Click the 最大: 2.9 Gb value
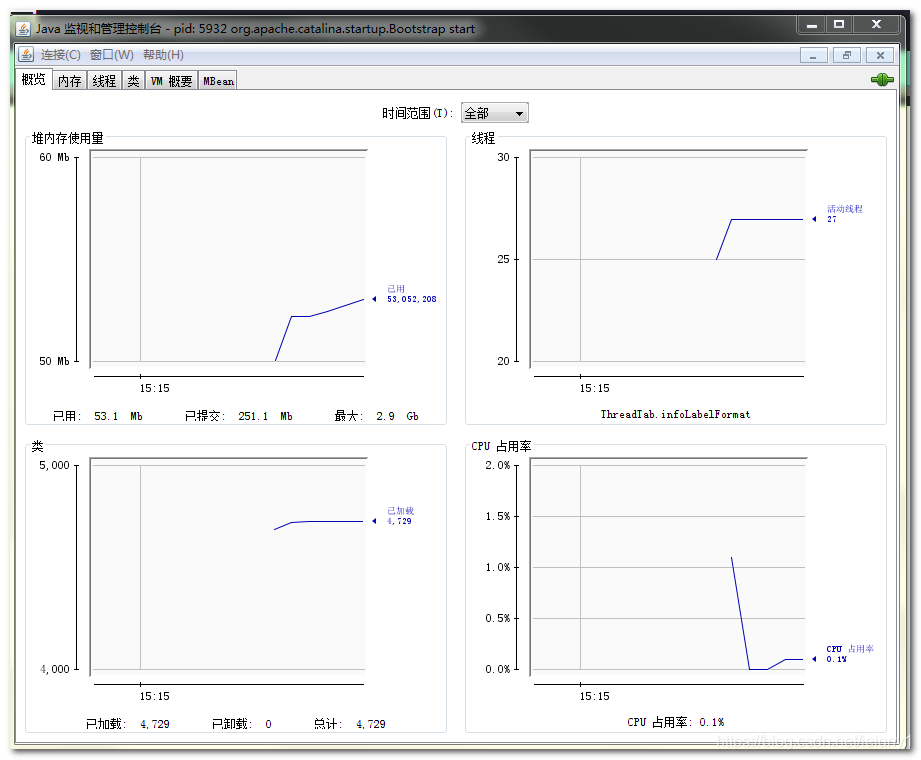Screen dimensions: 921x760 (377, 416)
